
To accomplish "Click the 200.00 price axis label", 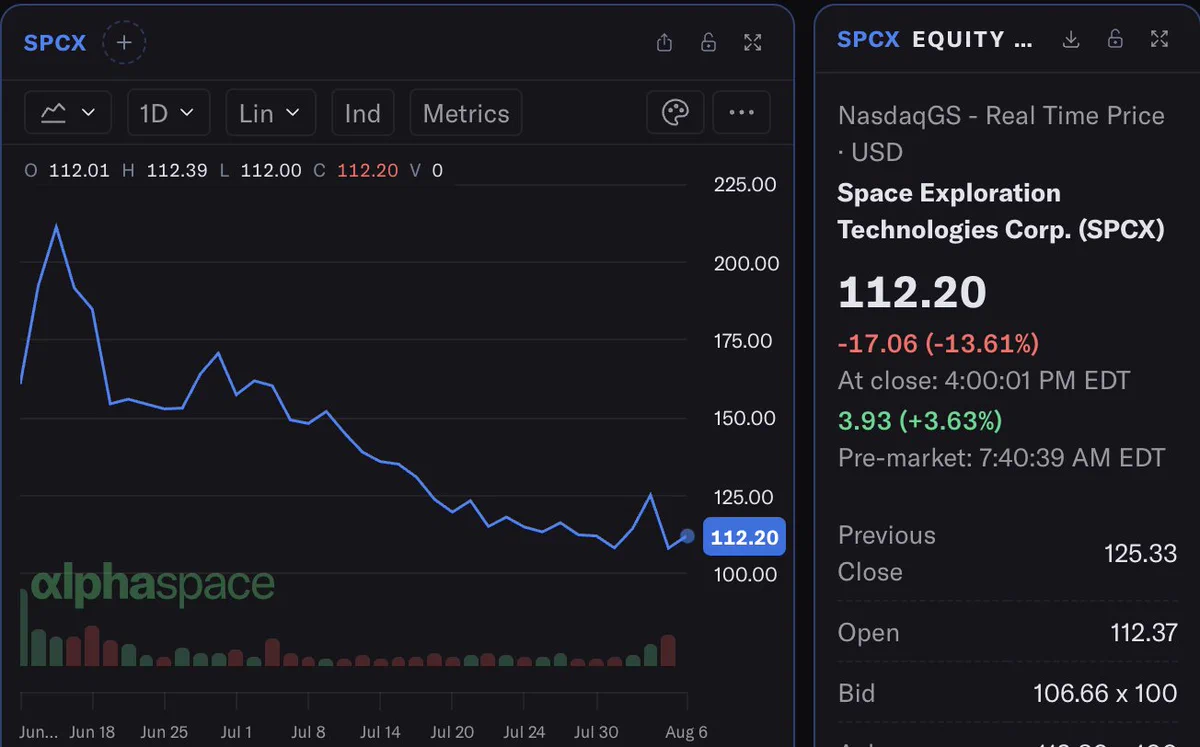I will (746, 263).
